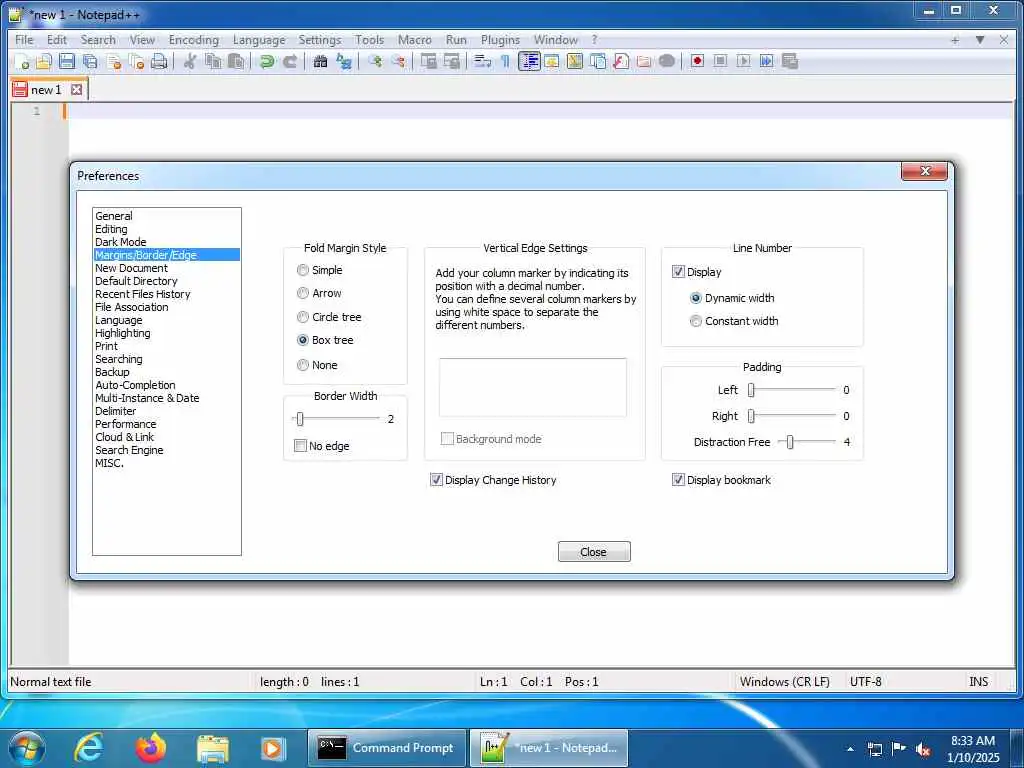1024x768 pixels.
Task: Click the Playback macro icon
Action: coord(743,61)
